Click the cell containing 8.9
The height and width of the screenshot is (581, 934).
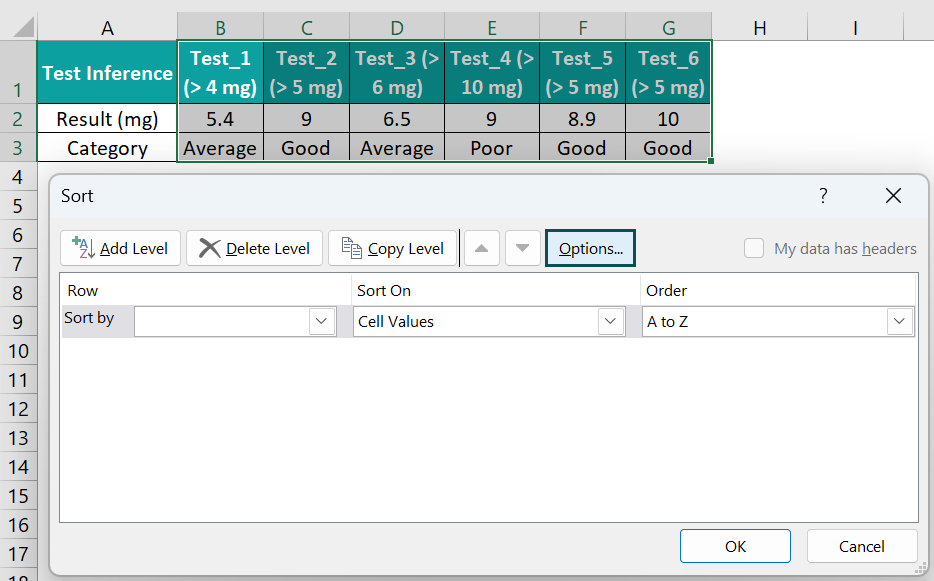[x=583, y=119]
